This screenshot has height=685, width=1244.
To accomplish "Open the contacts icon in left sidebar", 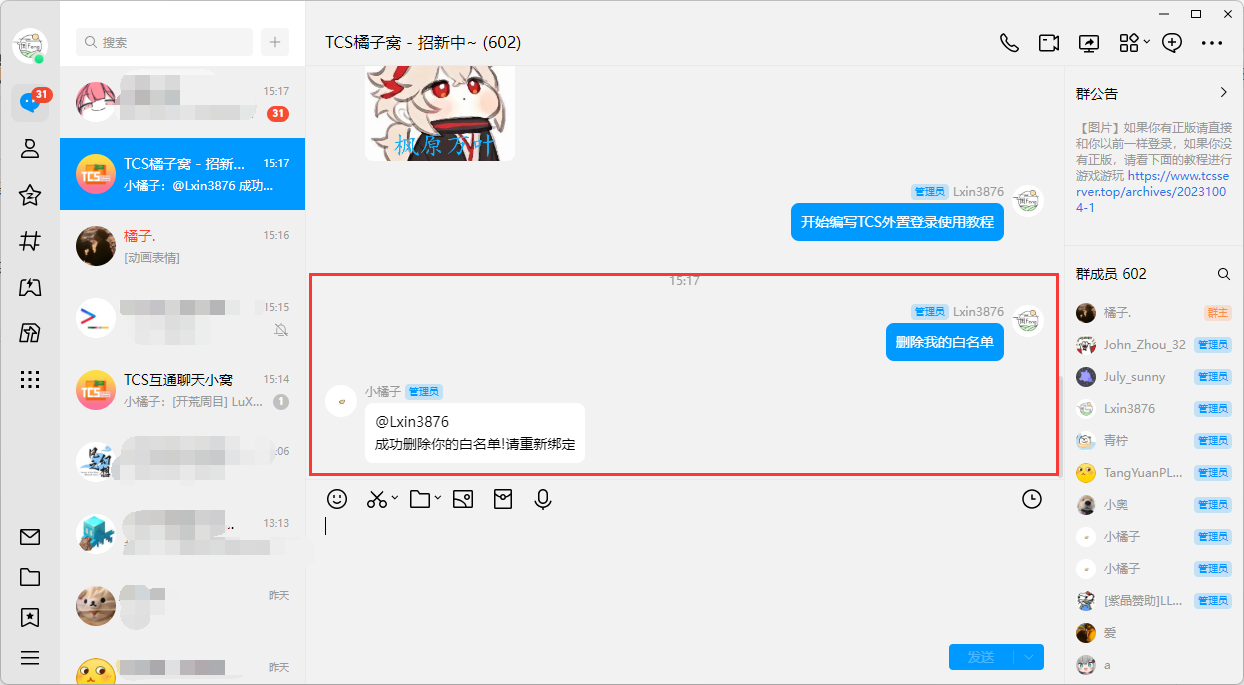I will point(30,149).
